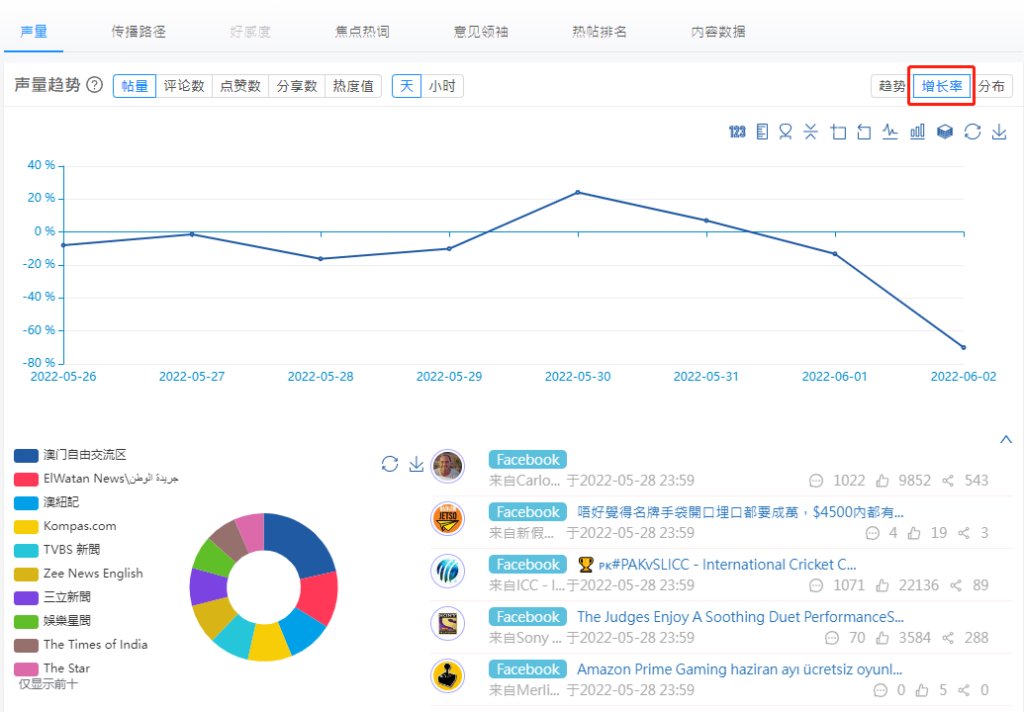Switch time granularity to 小时
This screenshot has width=1024, height=712.
442,86
